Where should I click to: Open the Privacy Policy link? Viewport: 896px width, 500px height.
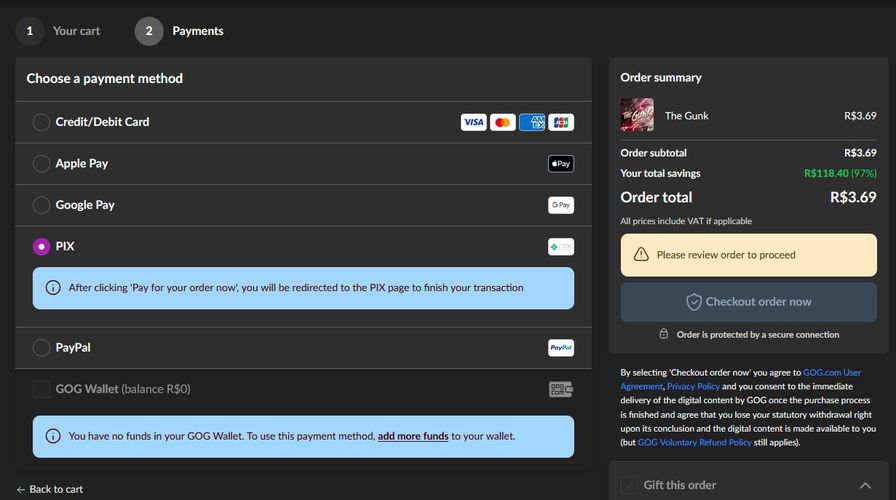[x=693, y=386]
